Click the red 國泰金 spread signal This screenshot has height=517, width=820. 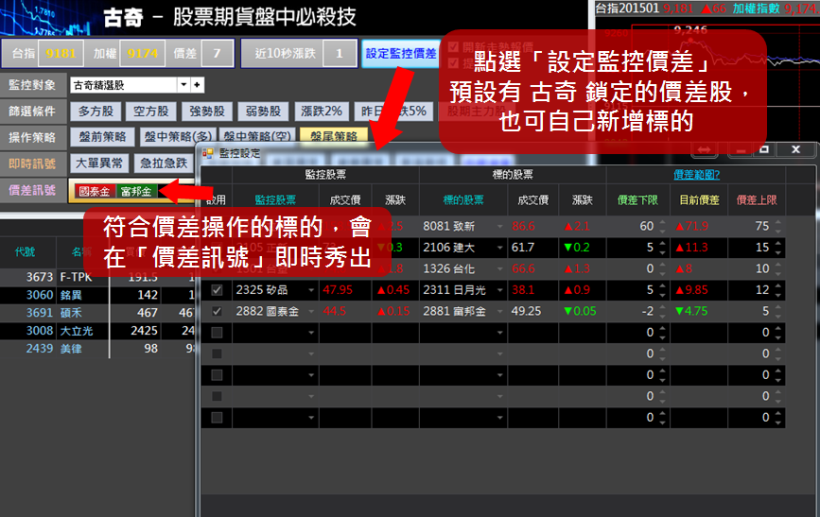(x=95, y=191)
